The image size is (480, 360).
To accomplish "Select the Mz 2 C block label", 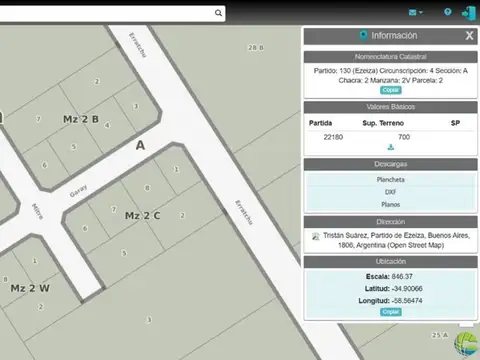I will pyautogui.click(x=142, y=216).
